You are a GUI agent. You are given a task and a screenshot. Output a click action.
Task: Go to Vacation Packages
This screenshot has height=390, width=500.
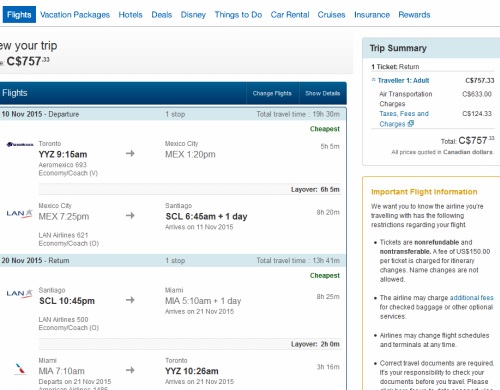[75, 15]
